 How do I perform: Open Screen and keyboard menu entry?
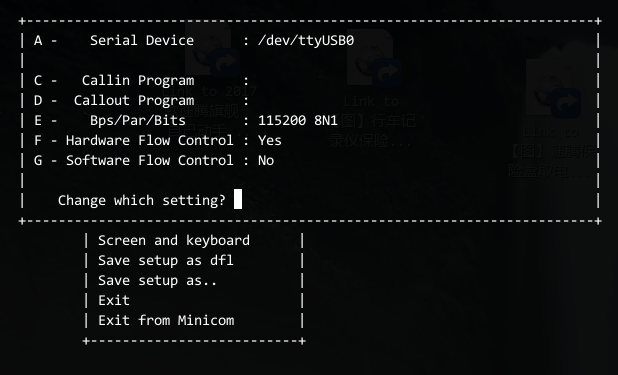pos(174,241)
